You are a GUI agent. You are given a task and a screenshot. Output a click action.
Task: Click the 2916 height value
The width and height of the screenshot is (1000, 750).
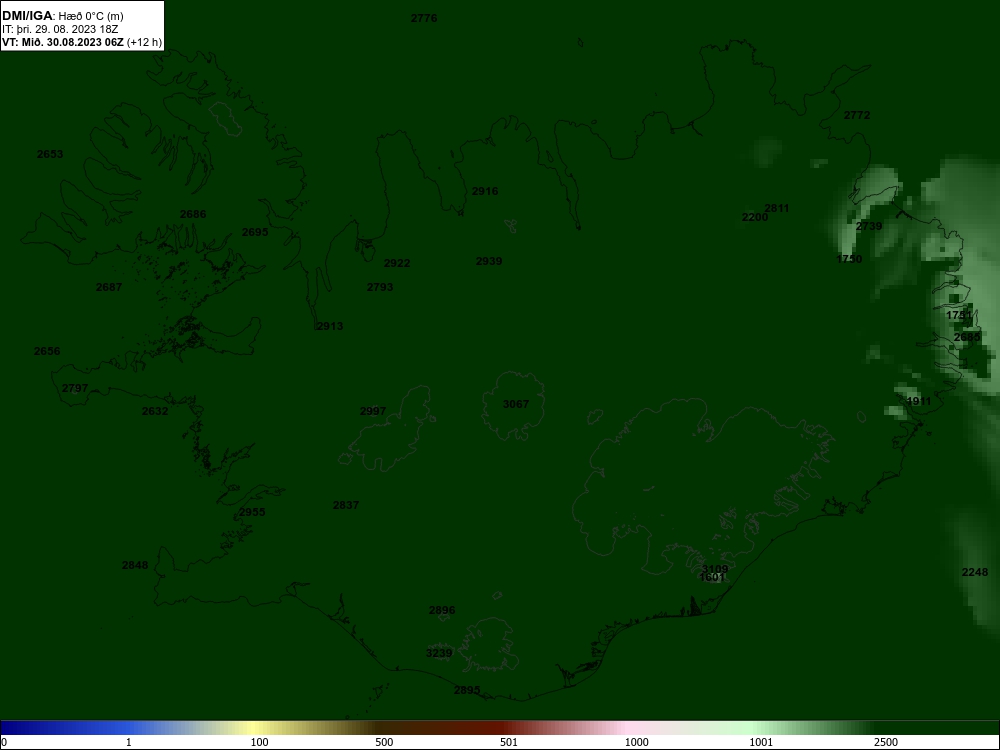pos(485,191)
